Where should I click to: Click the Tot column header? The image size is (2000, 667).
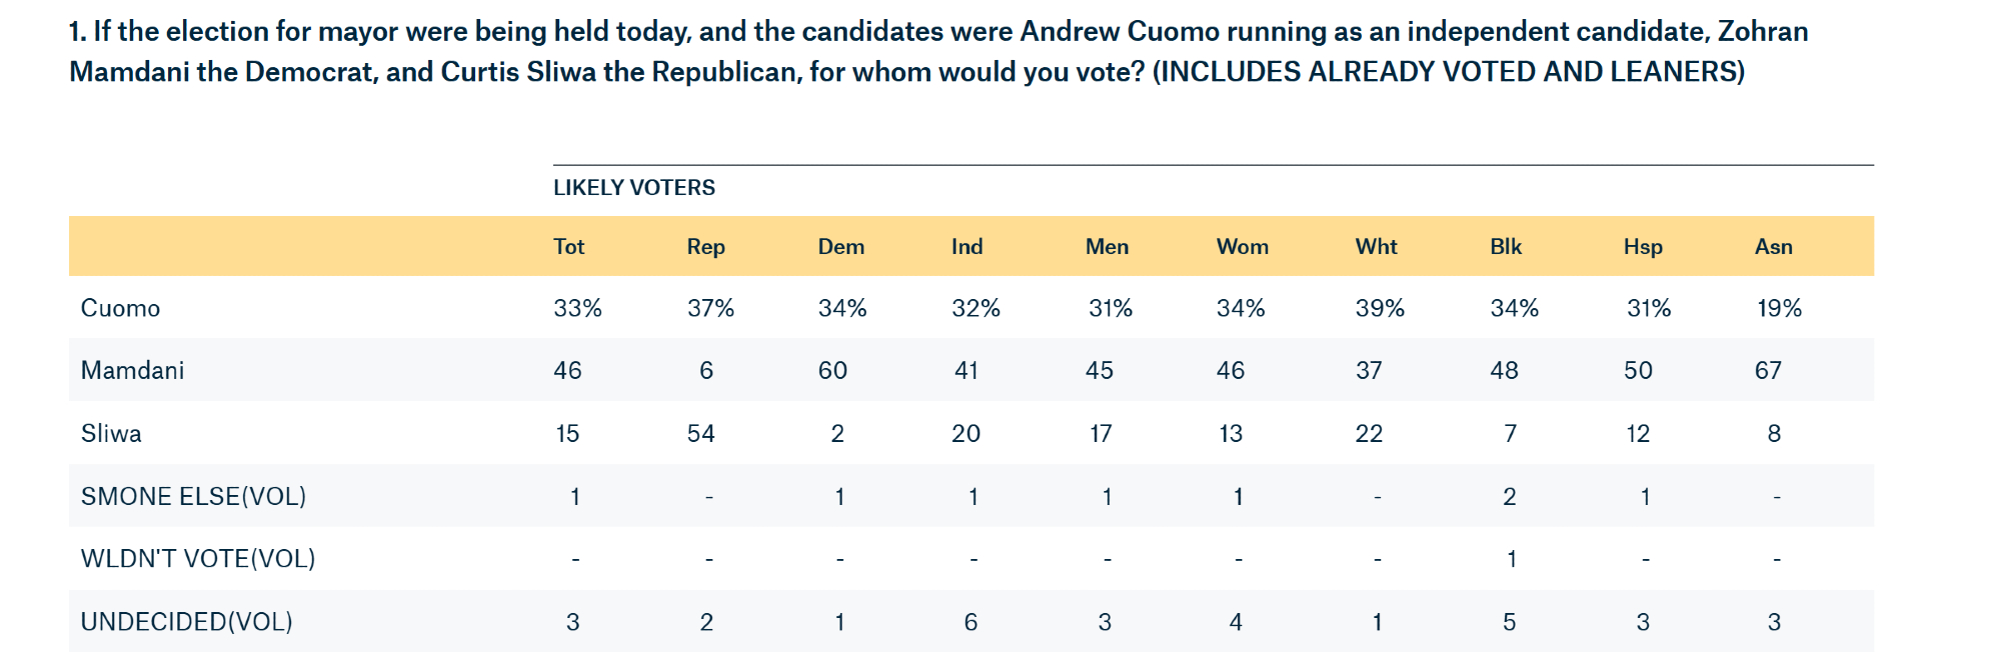569,247
